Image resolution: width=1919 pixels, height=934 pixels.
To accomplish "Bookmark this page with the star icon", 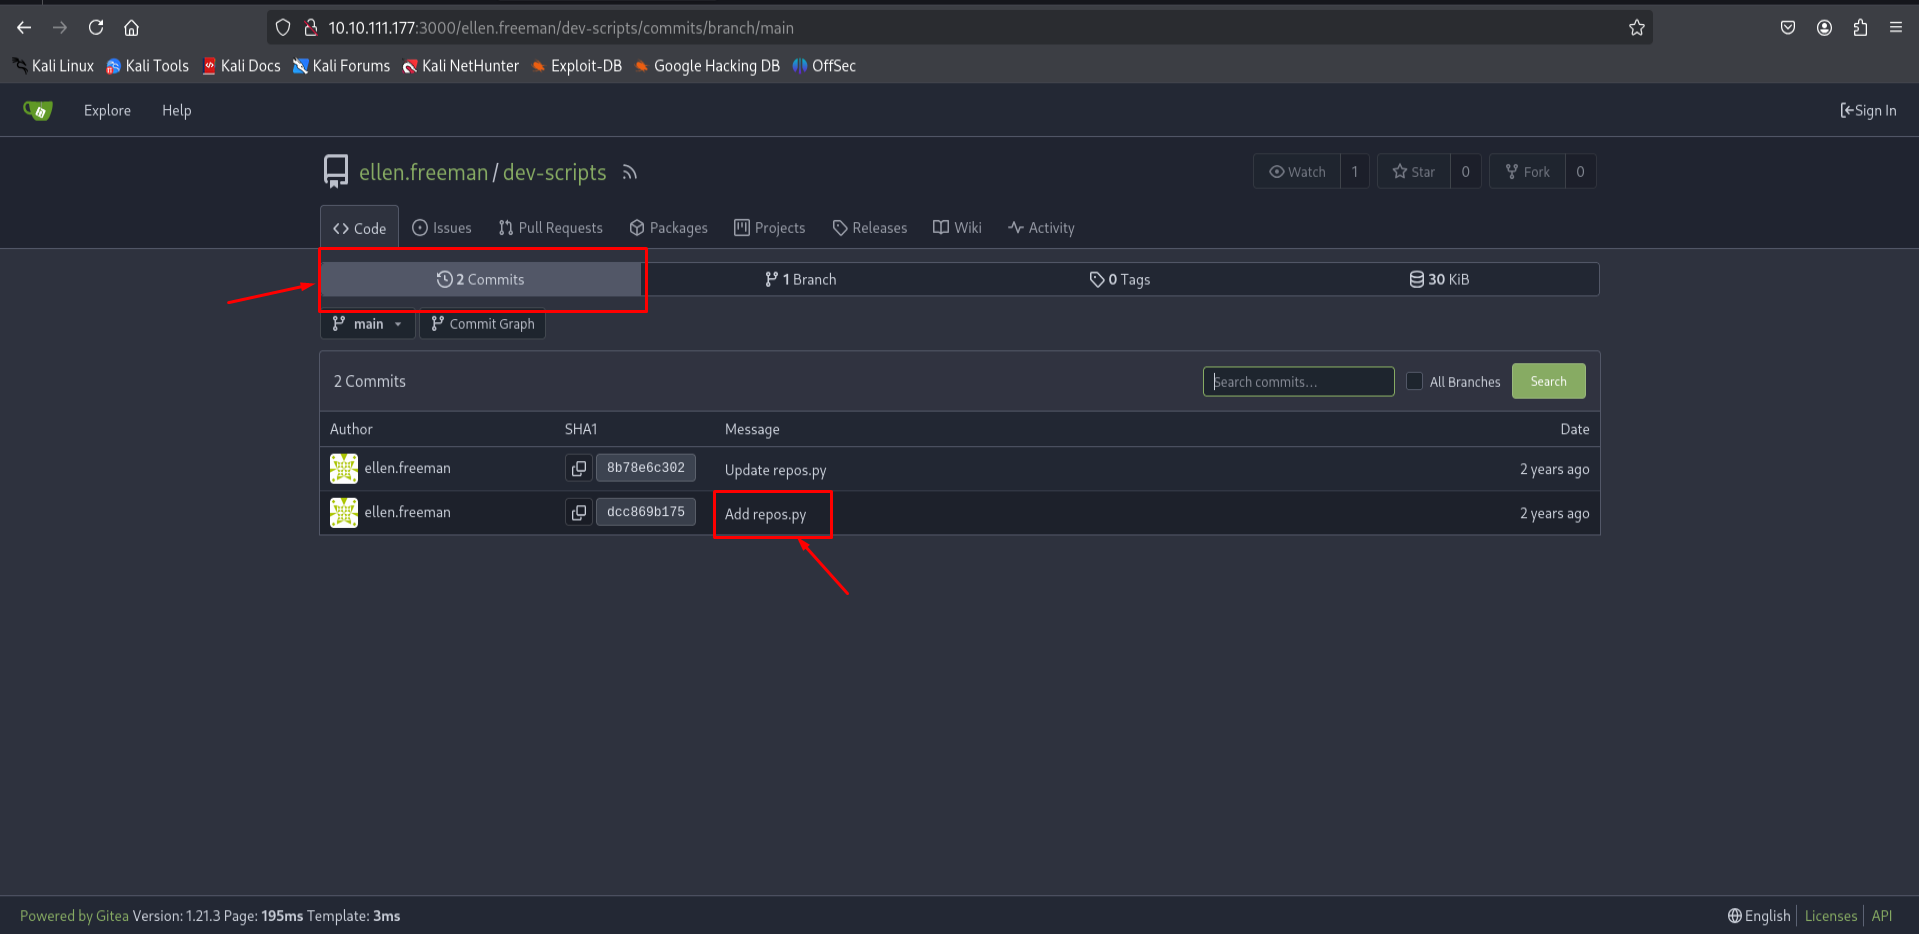I will pyautogui.click(x=1636, y=28).
